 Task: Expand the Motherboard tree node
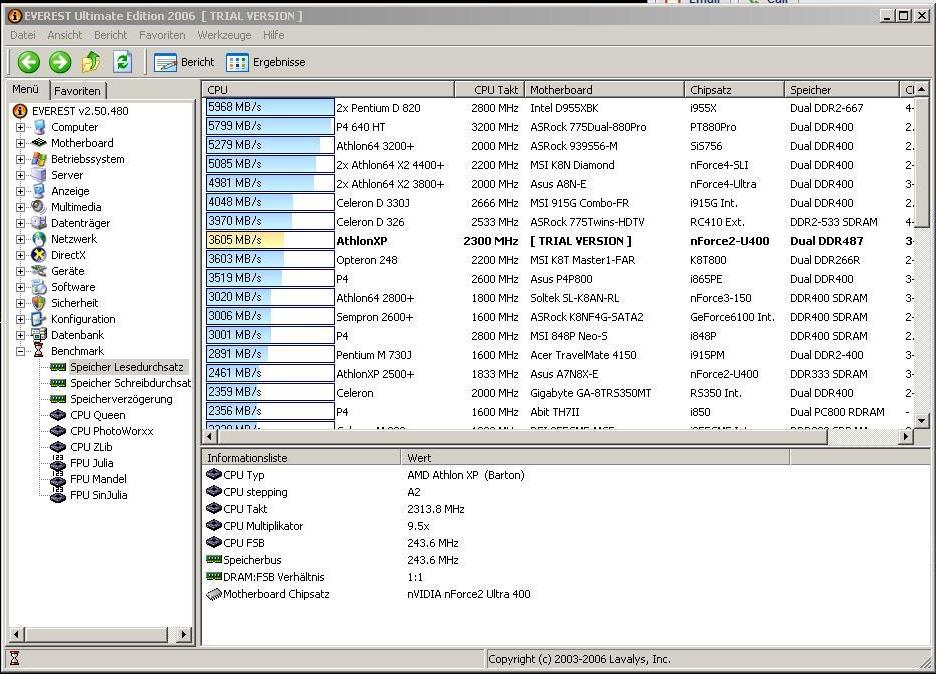click(20, 143)
